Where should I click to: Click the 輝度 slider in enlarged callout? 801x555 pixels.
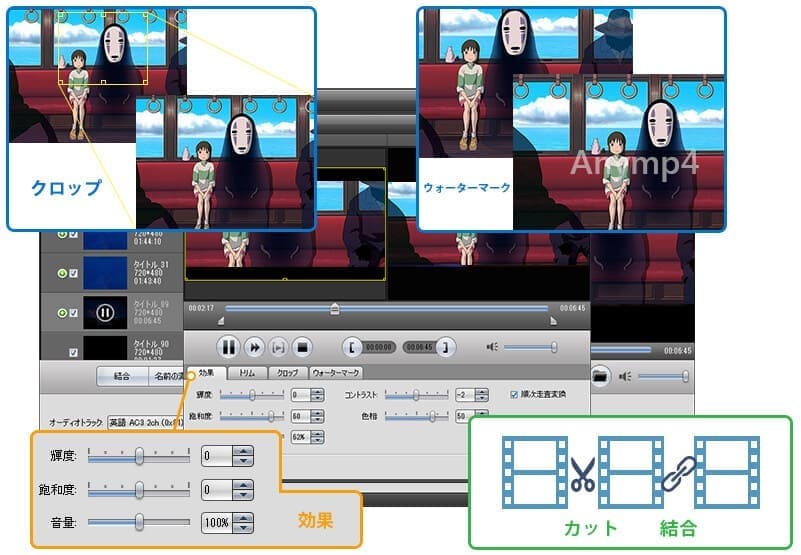(138, 456)
